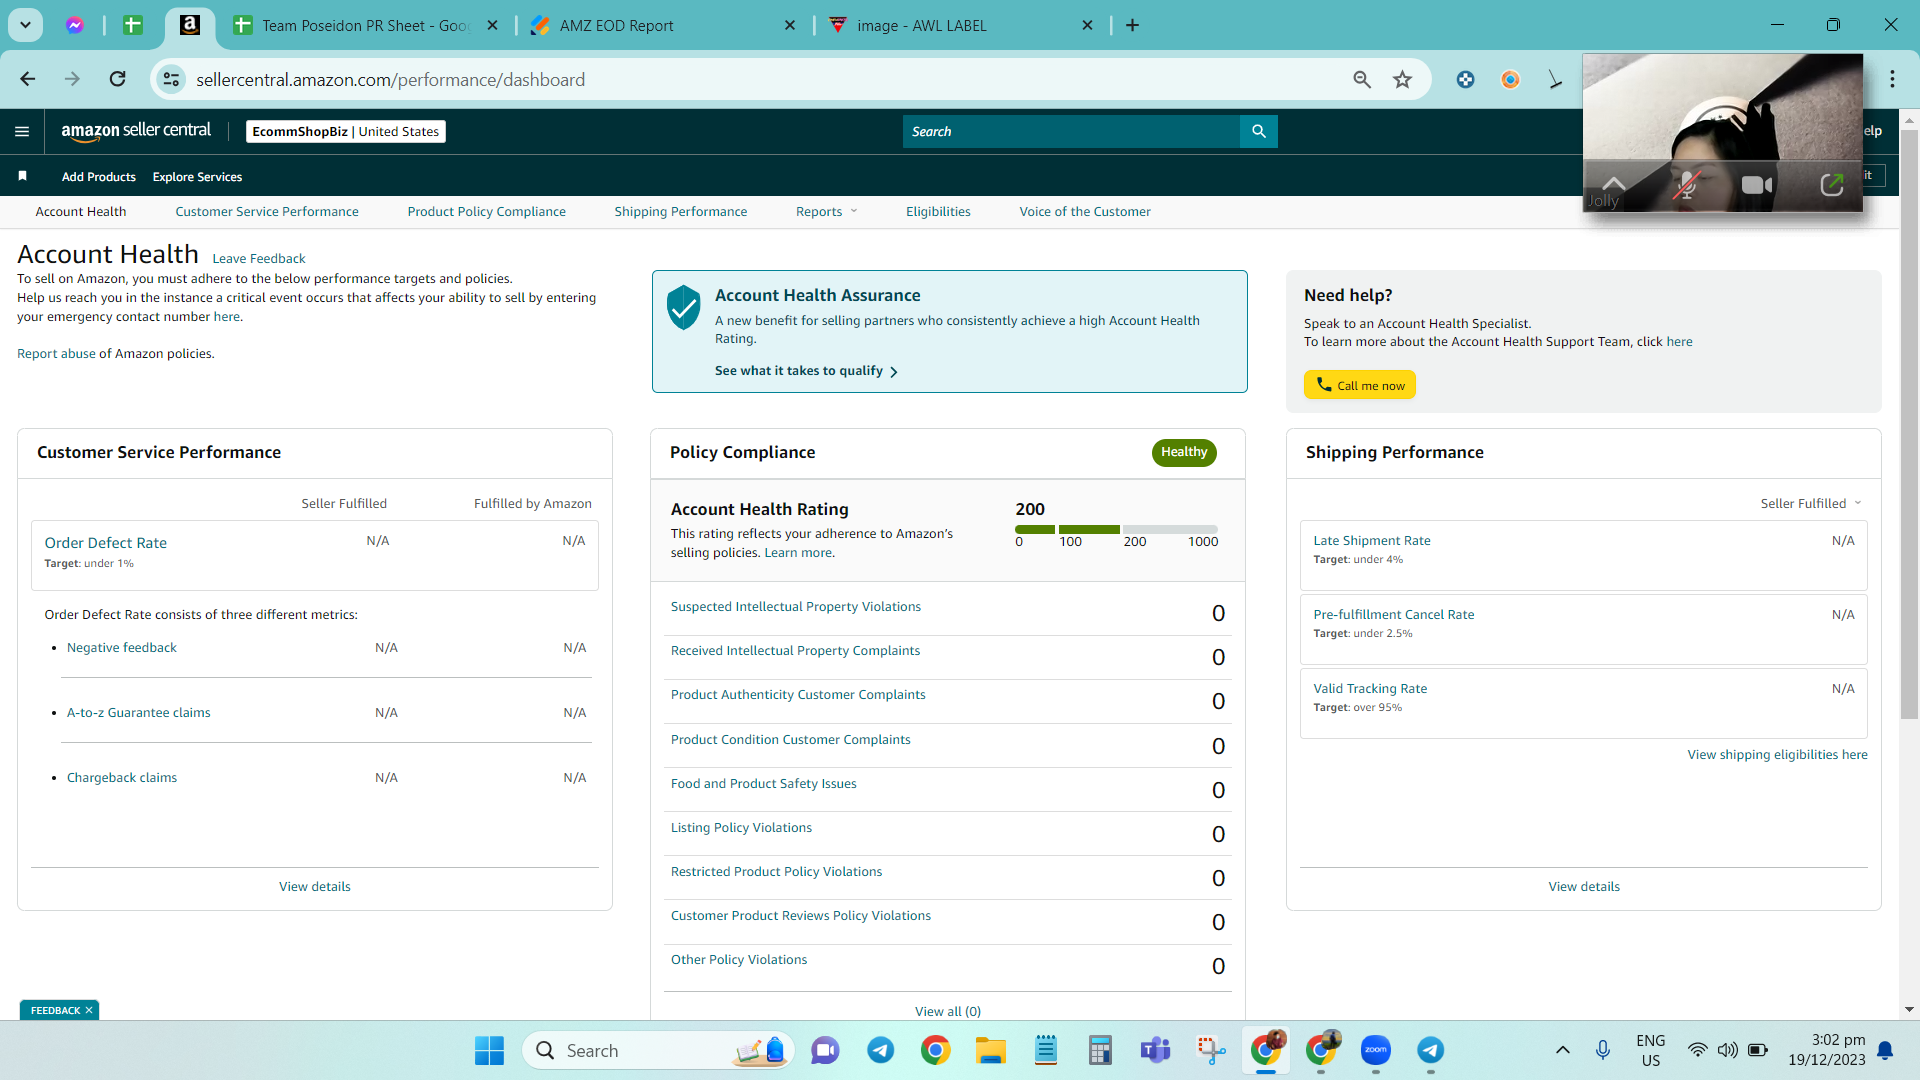The image size is (1920, 1080).
Task: Close the AMZ EOD Report tab
Action: (x=790, y=25)
